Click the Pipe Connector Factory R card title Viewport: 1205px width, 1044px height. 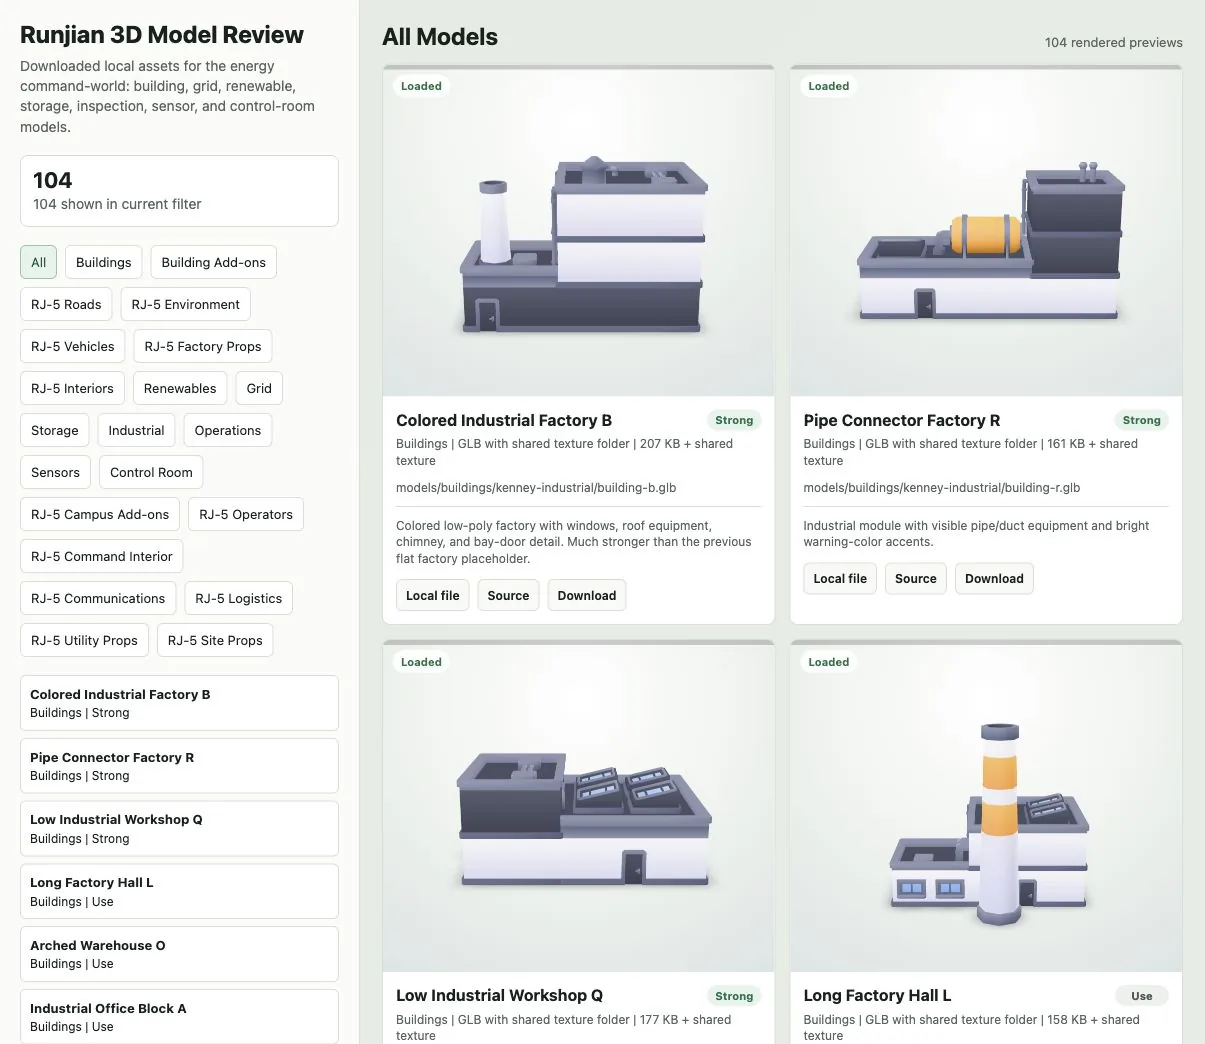pos(902,420)
